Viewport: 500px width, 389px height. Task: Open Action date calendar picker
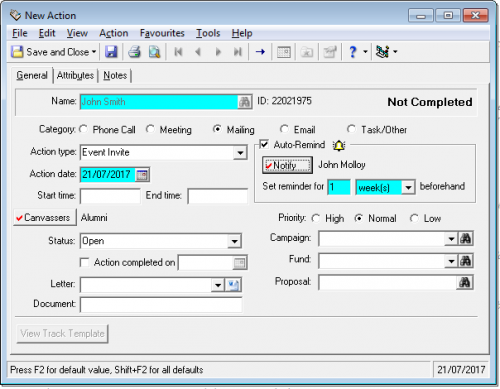[142, 175]
